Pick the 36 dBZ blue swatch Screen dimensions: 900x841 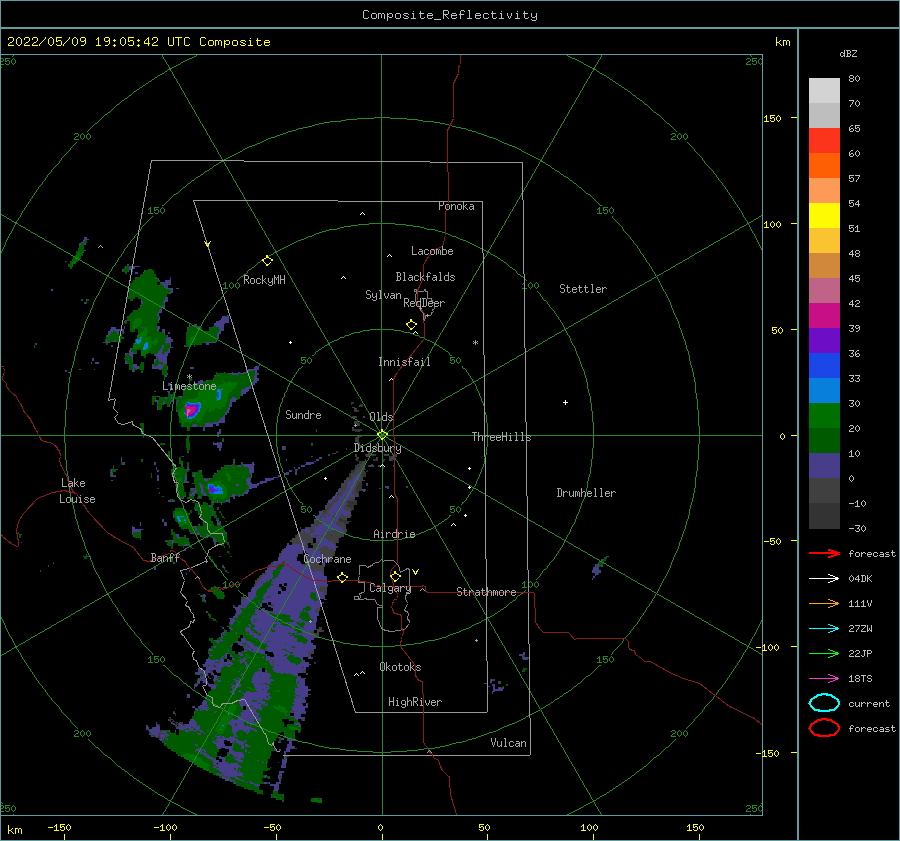(x=824, y=366)
